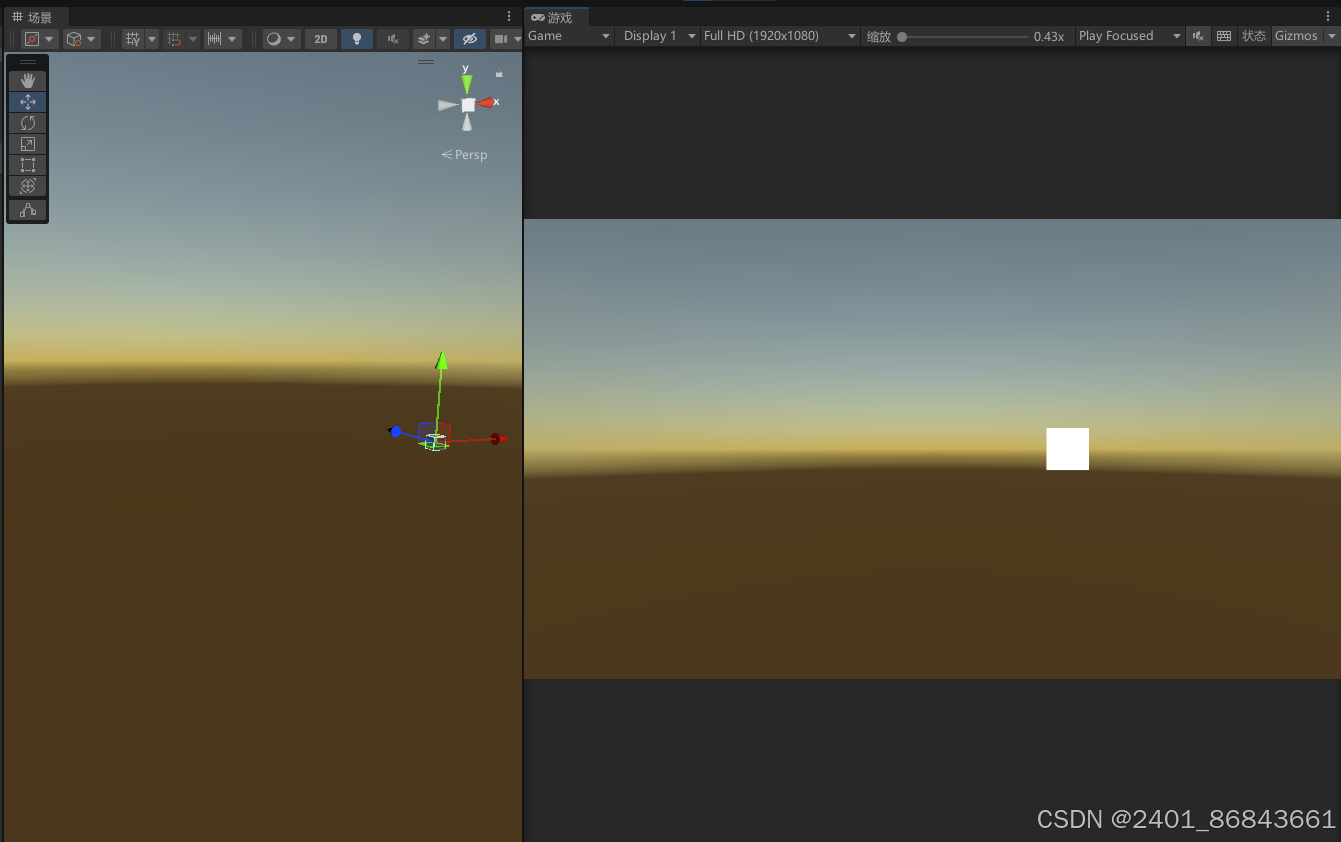Viewport: 1341px width, 842px height.
Task: Mute audio in the Game view
Action: [x=1198, y=35]
